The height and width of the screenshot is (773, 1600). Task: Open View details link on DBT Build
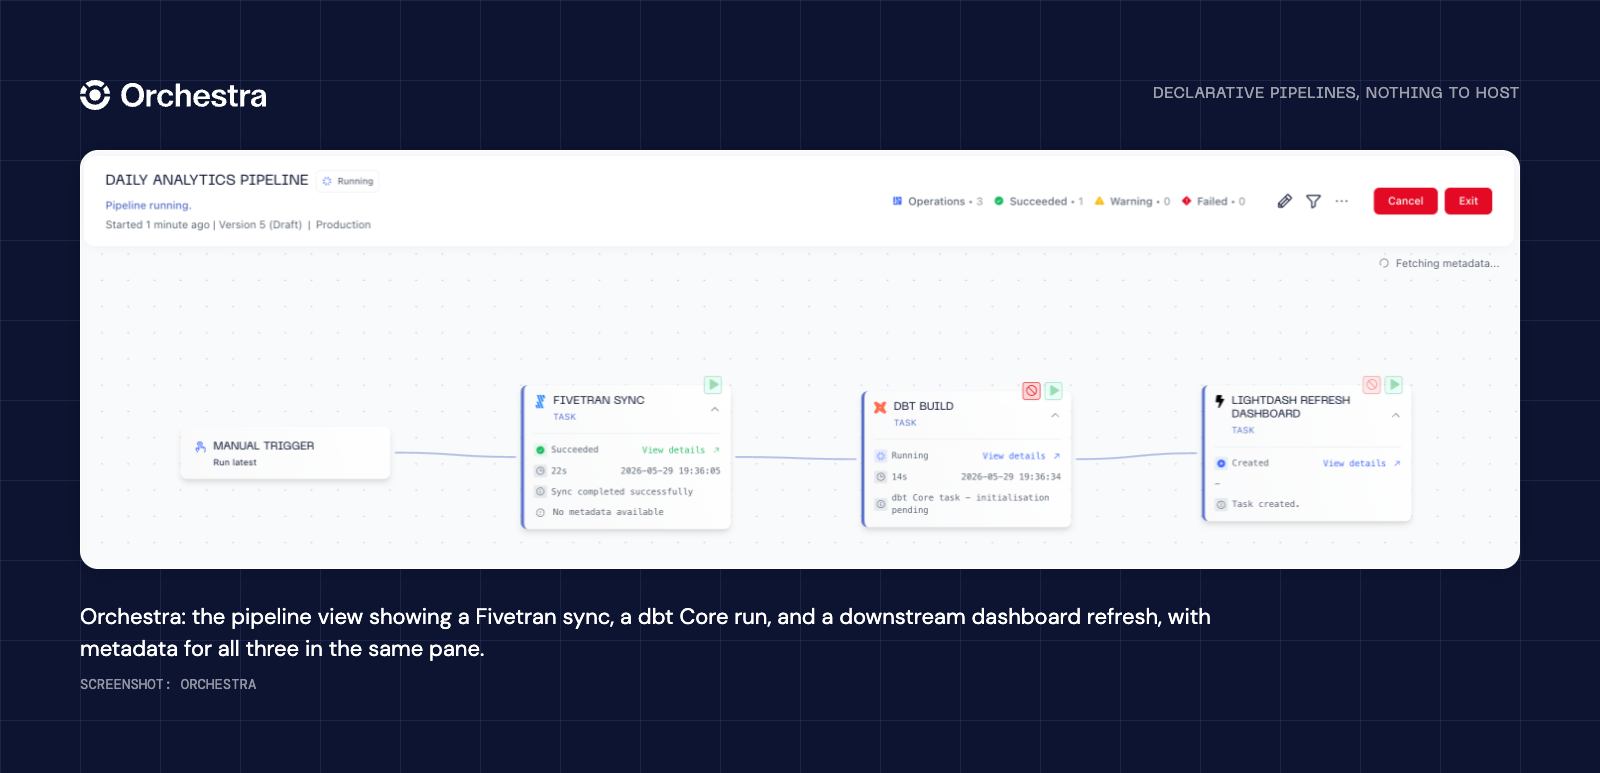(x=1021, y=456)
